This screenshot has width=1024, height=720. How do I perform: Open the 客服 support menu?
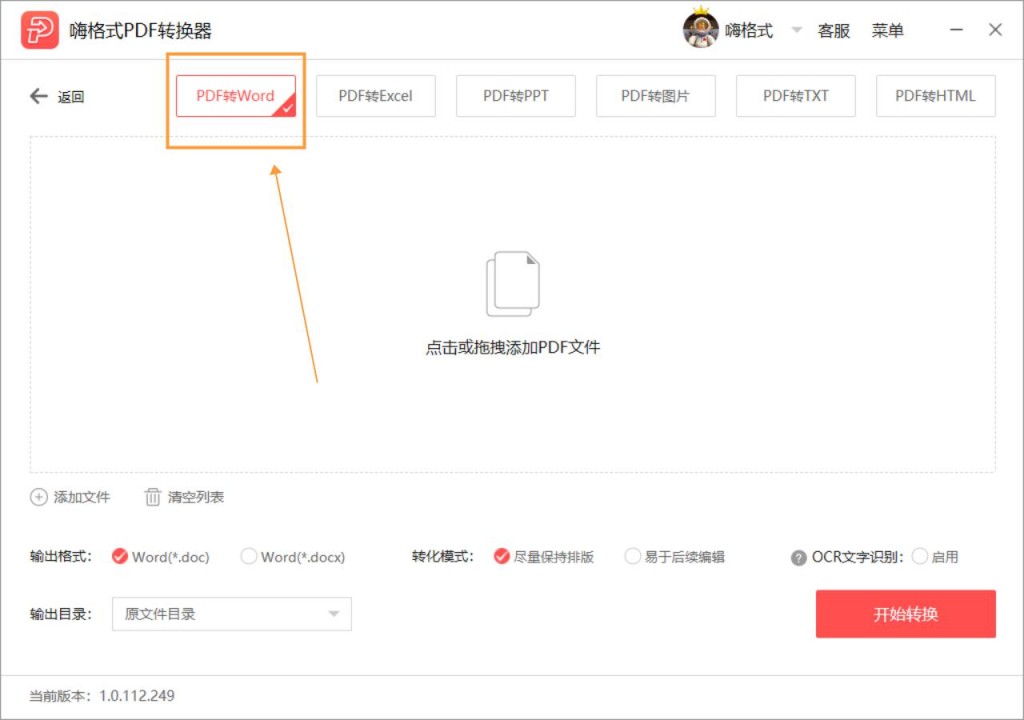tap(833, 31)
